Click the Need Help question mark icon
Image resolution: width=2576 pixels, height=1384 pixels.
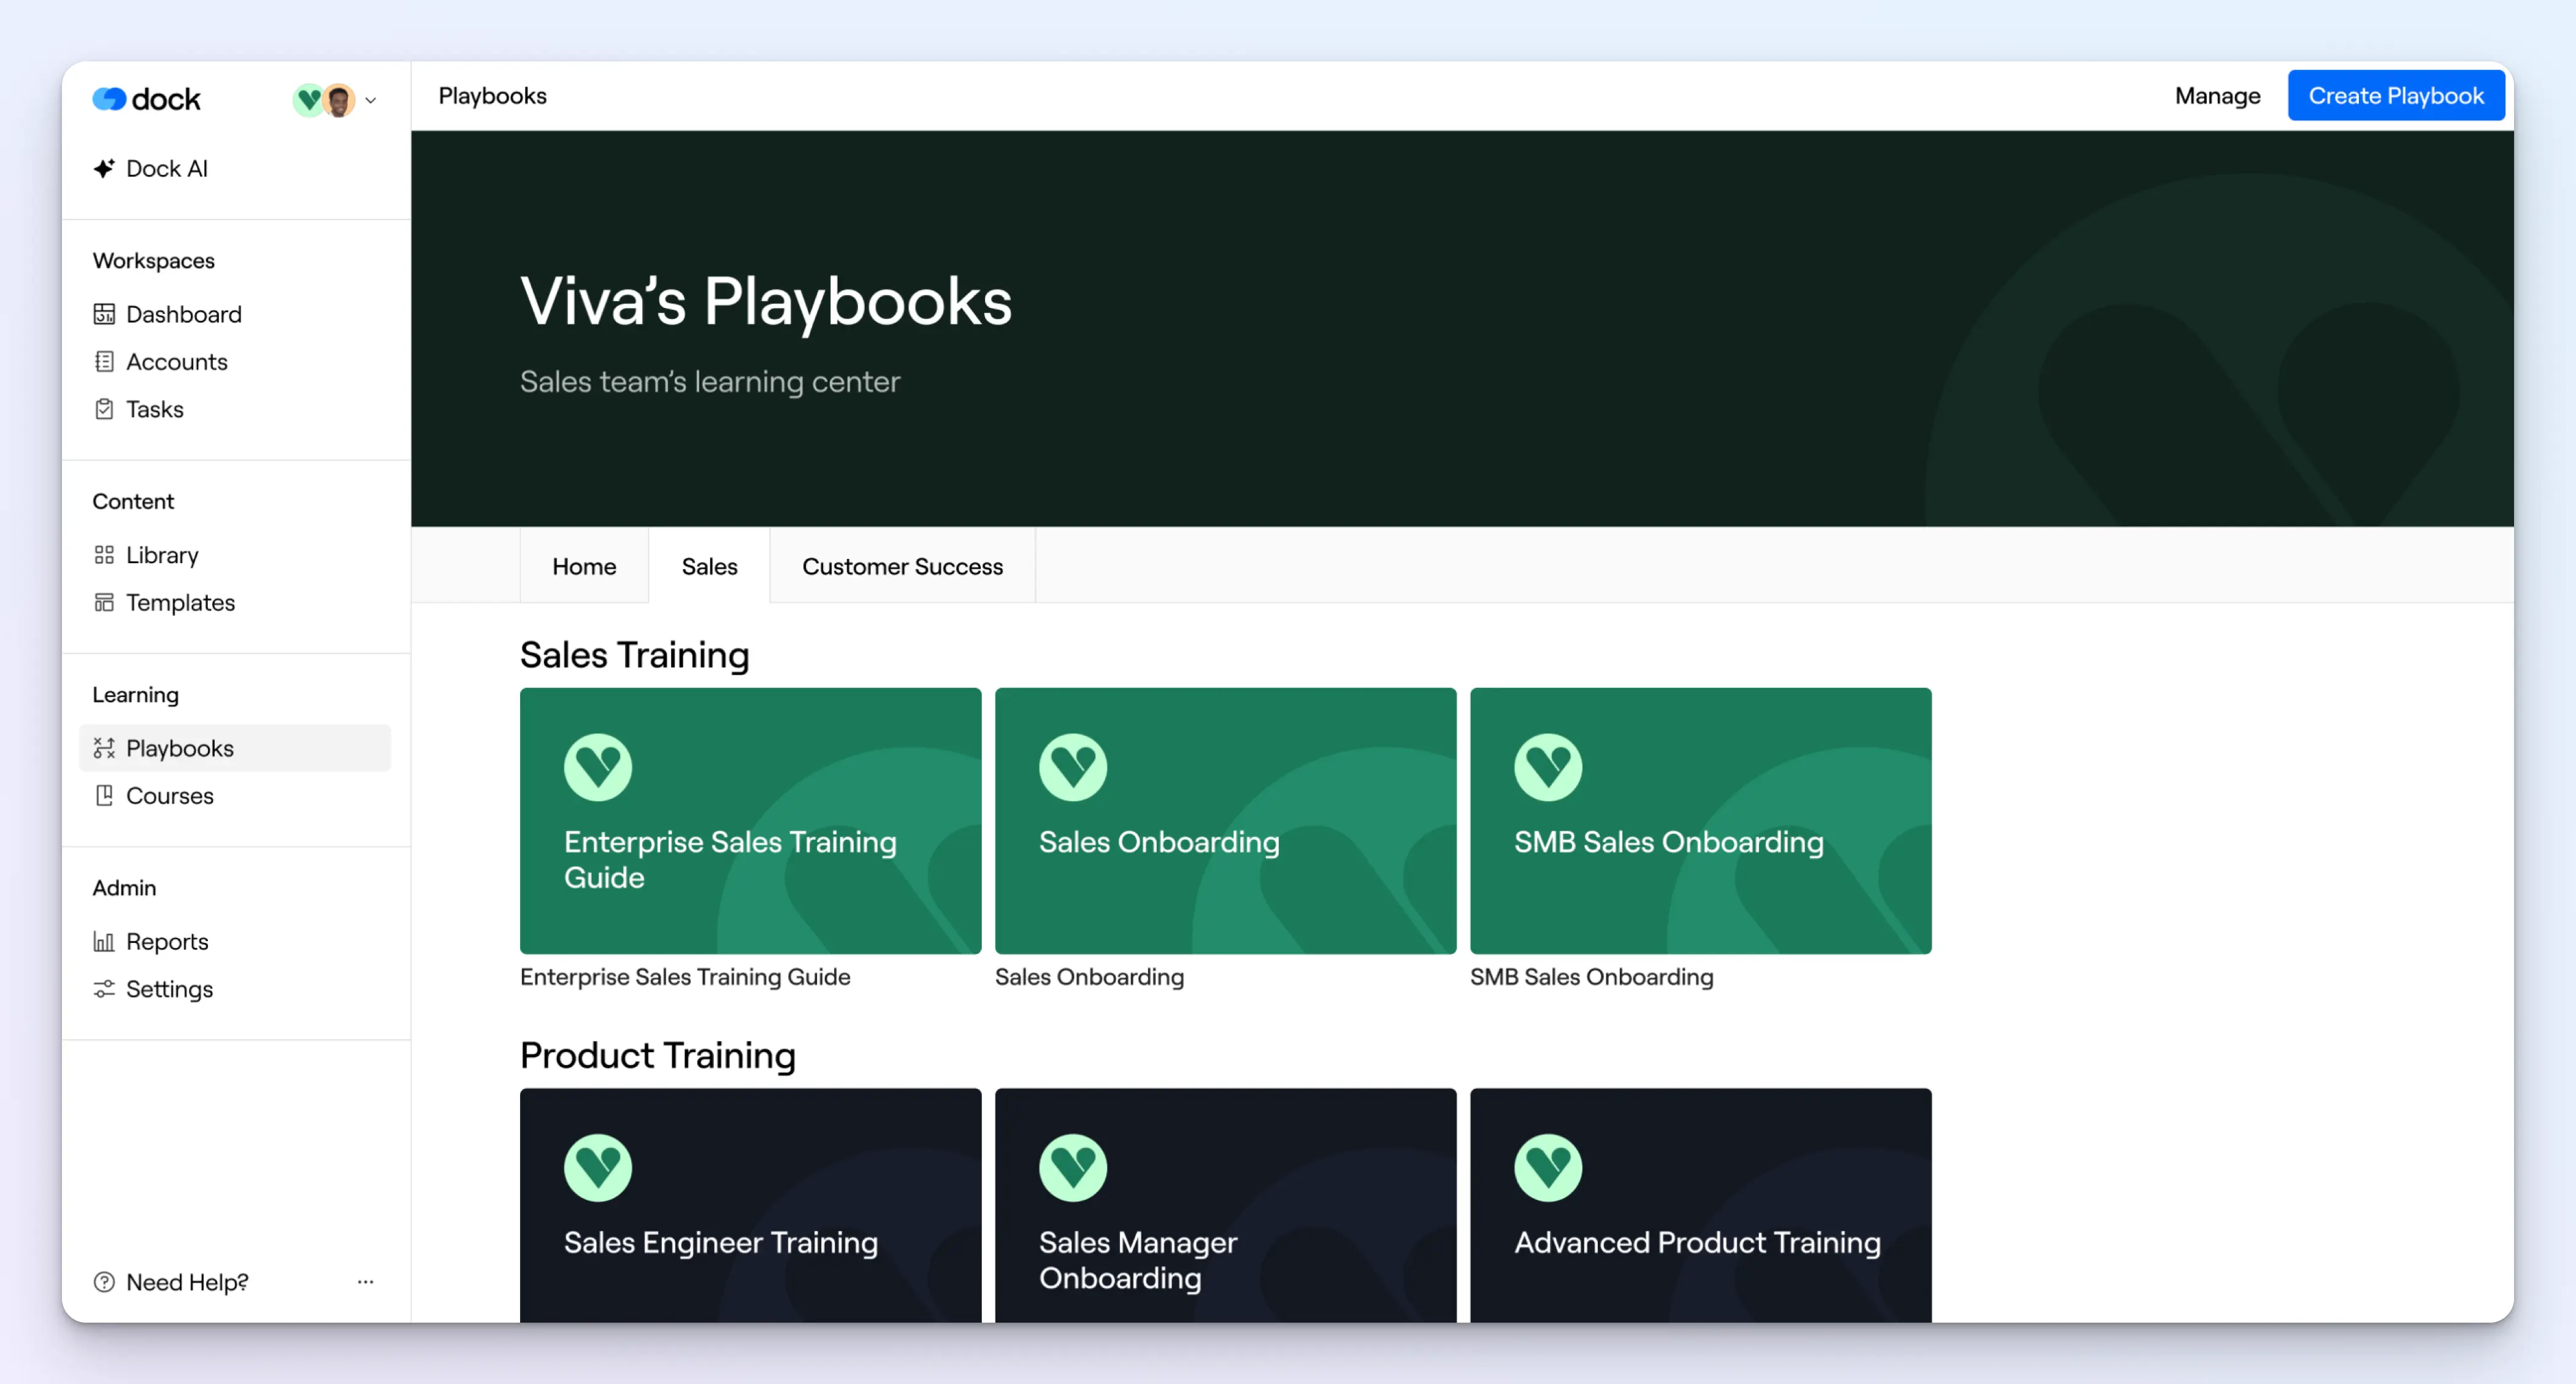pyautogui.click(x=104, y=1282)
